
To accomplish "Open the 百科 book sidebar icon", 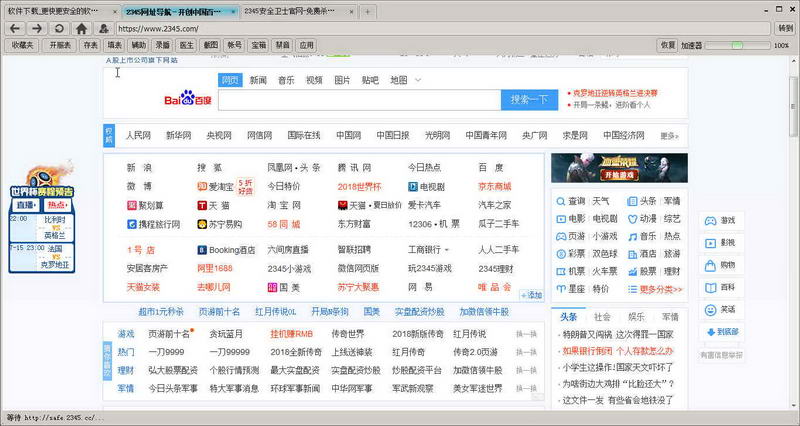I will 710,287.
